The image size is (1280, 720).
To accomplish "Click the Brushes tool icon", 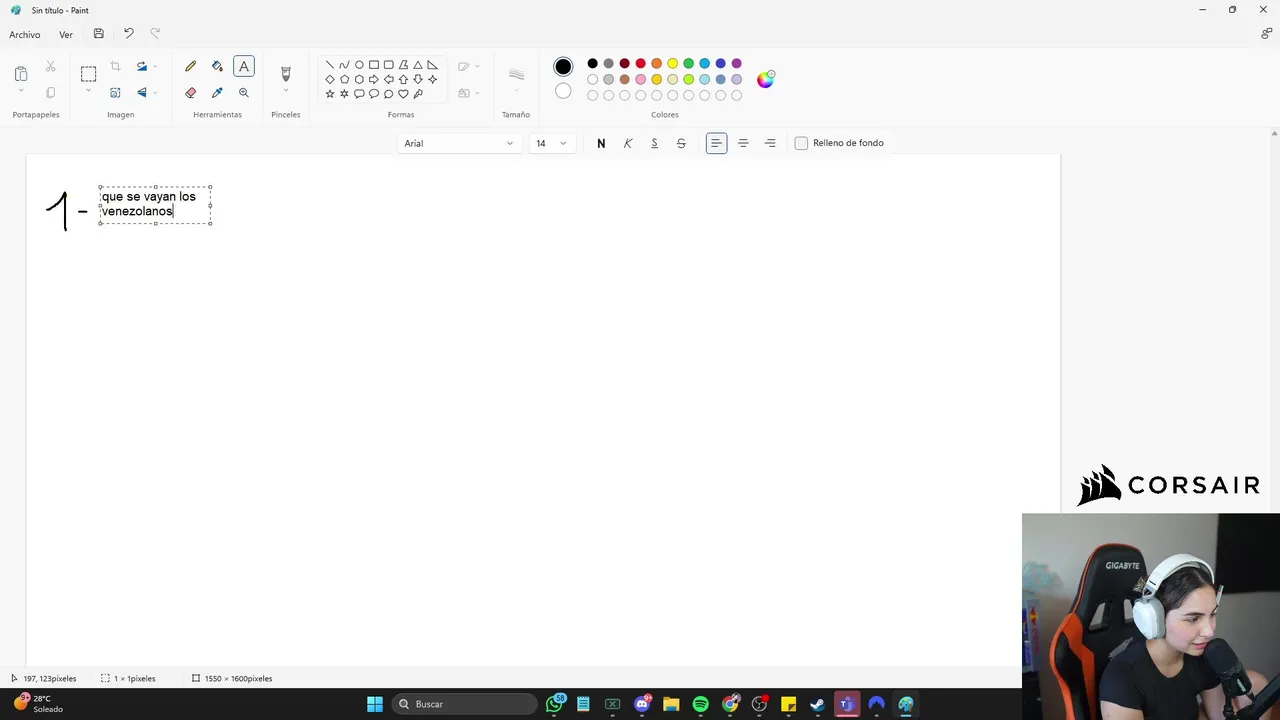I will [x=285, y=74].
